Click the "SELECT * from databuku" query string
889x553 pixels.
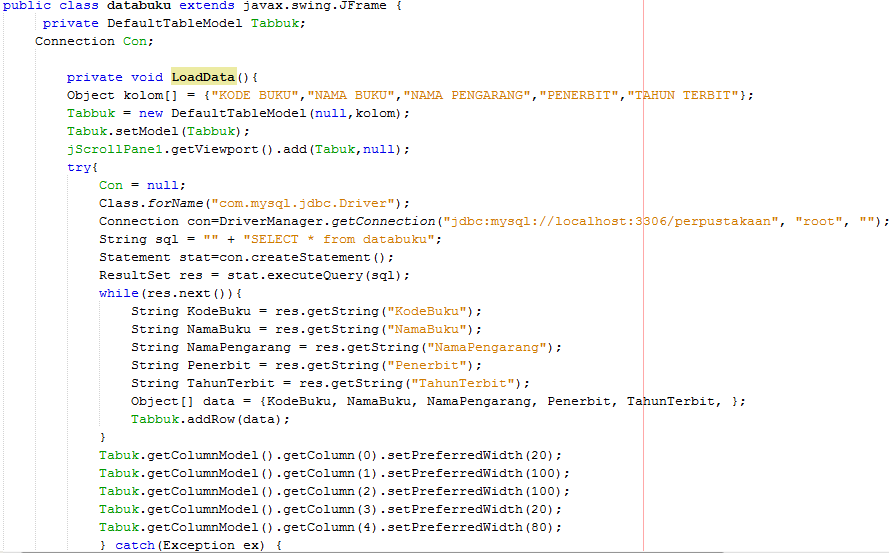339,239
